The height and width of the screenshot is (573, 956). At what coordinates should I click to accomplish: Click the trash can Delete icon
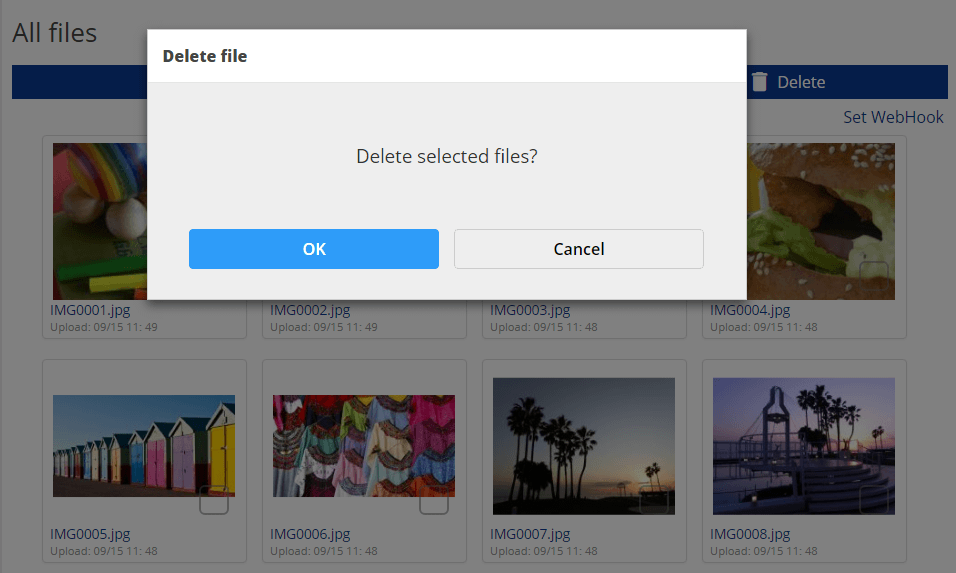[x=760, y=82]
